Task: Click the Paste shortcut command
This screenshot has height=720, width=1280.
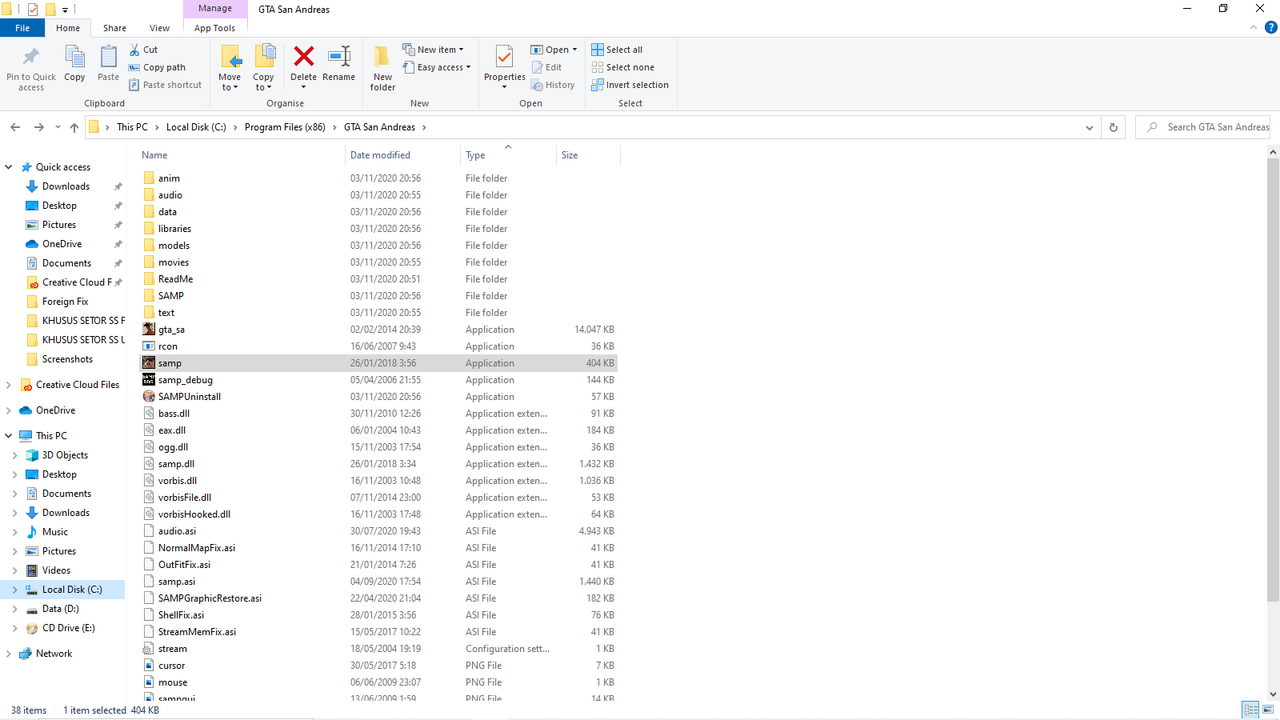Action: pyautogui.click(x=165, y=85)
